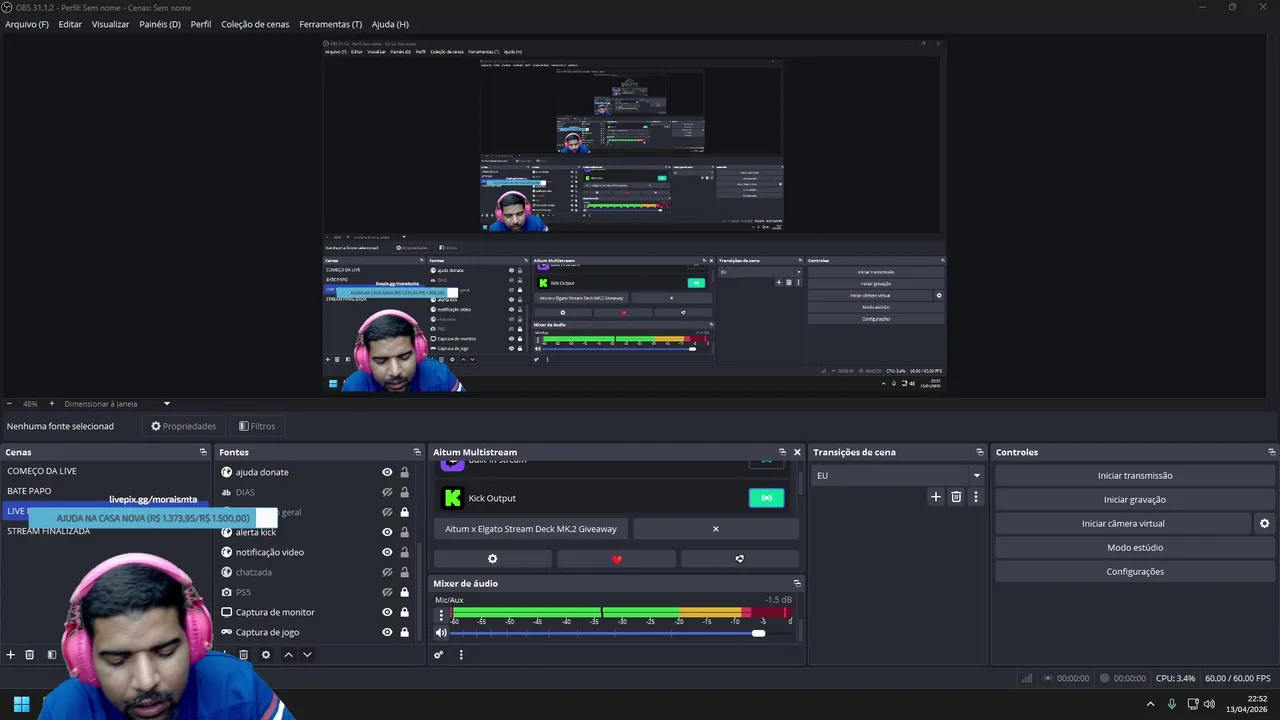
Task: Open the Arquivo menu
Action: [27, 24]
